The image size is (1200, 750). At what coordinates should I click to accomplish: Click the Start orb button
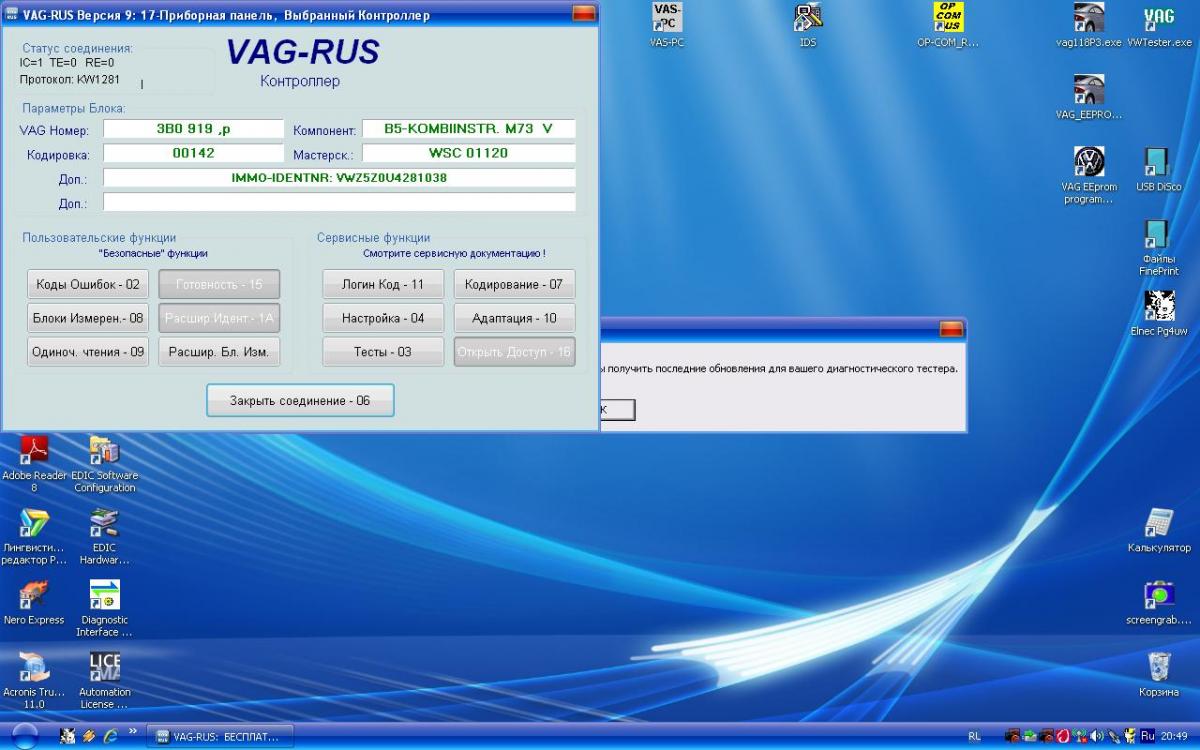point(25,736)
